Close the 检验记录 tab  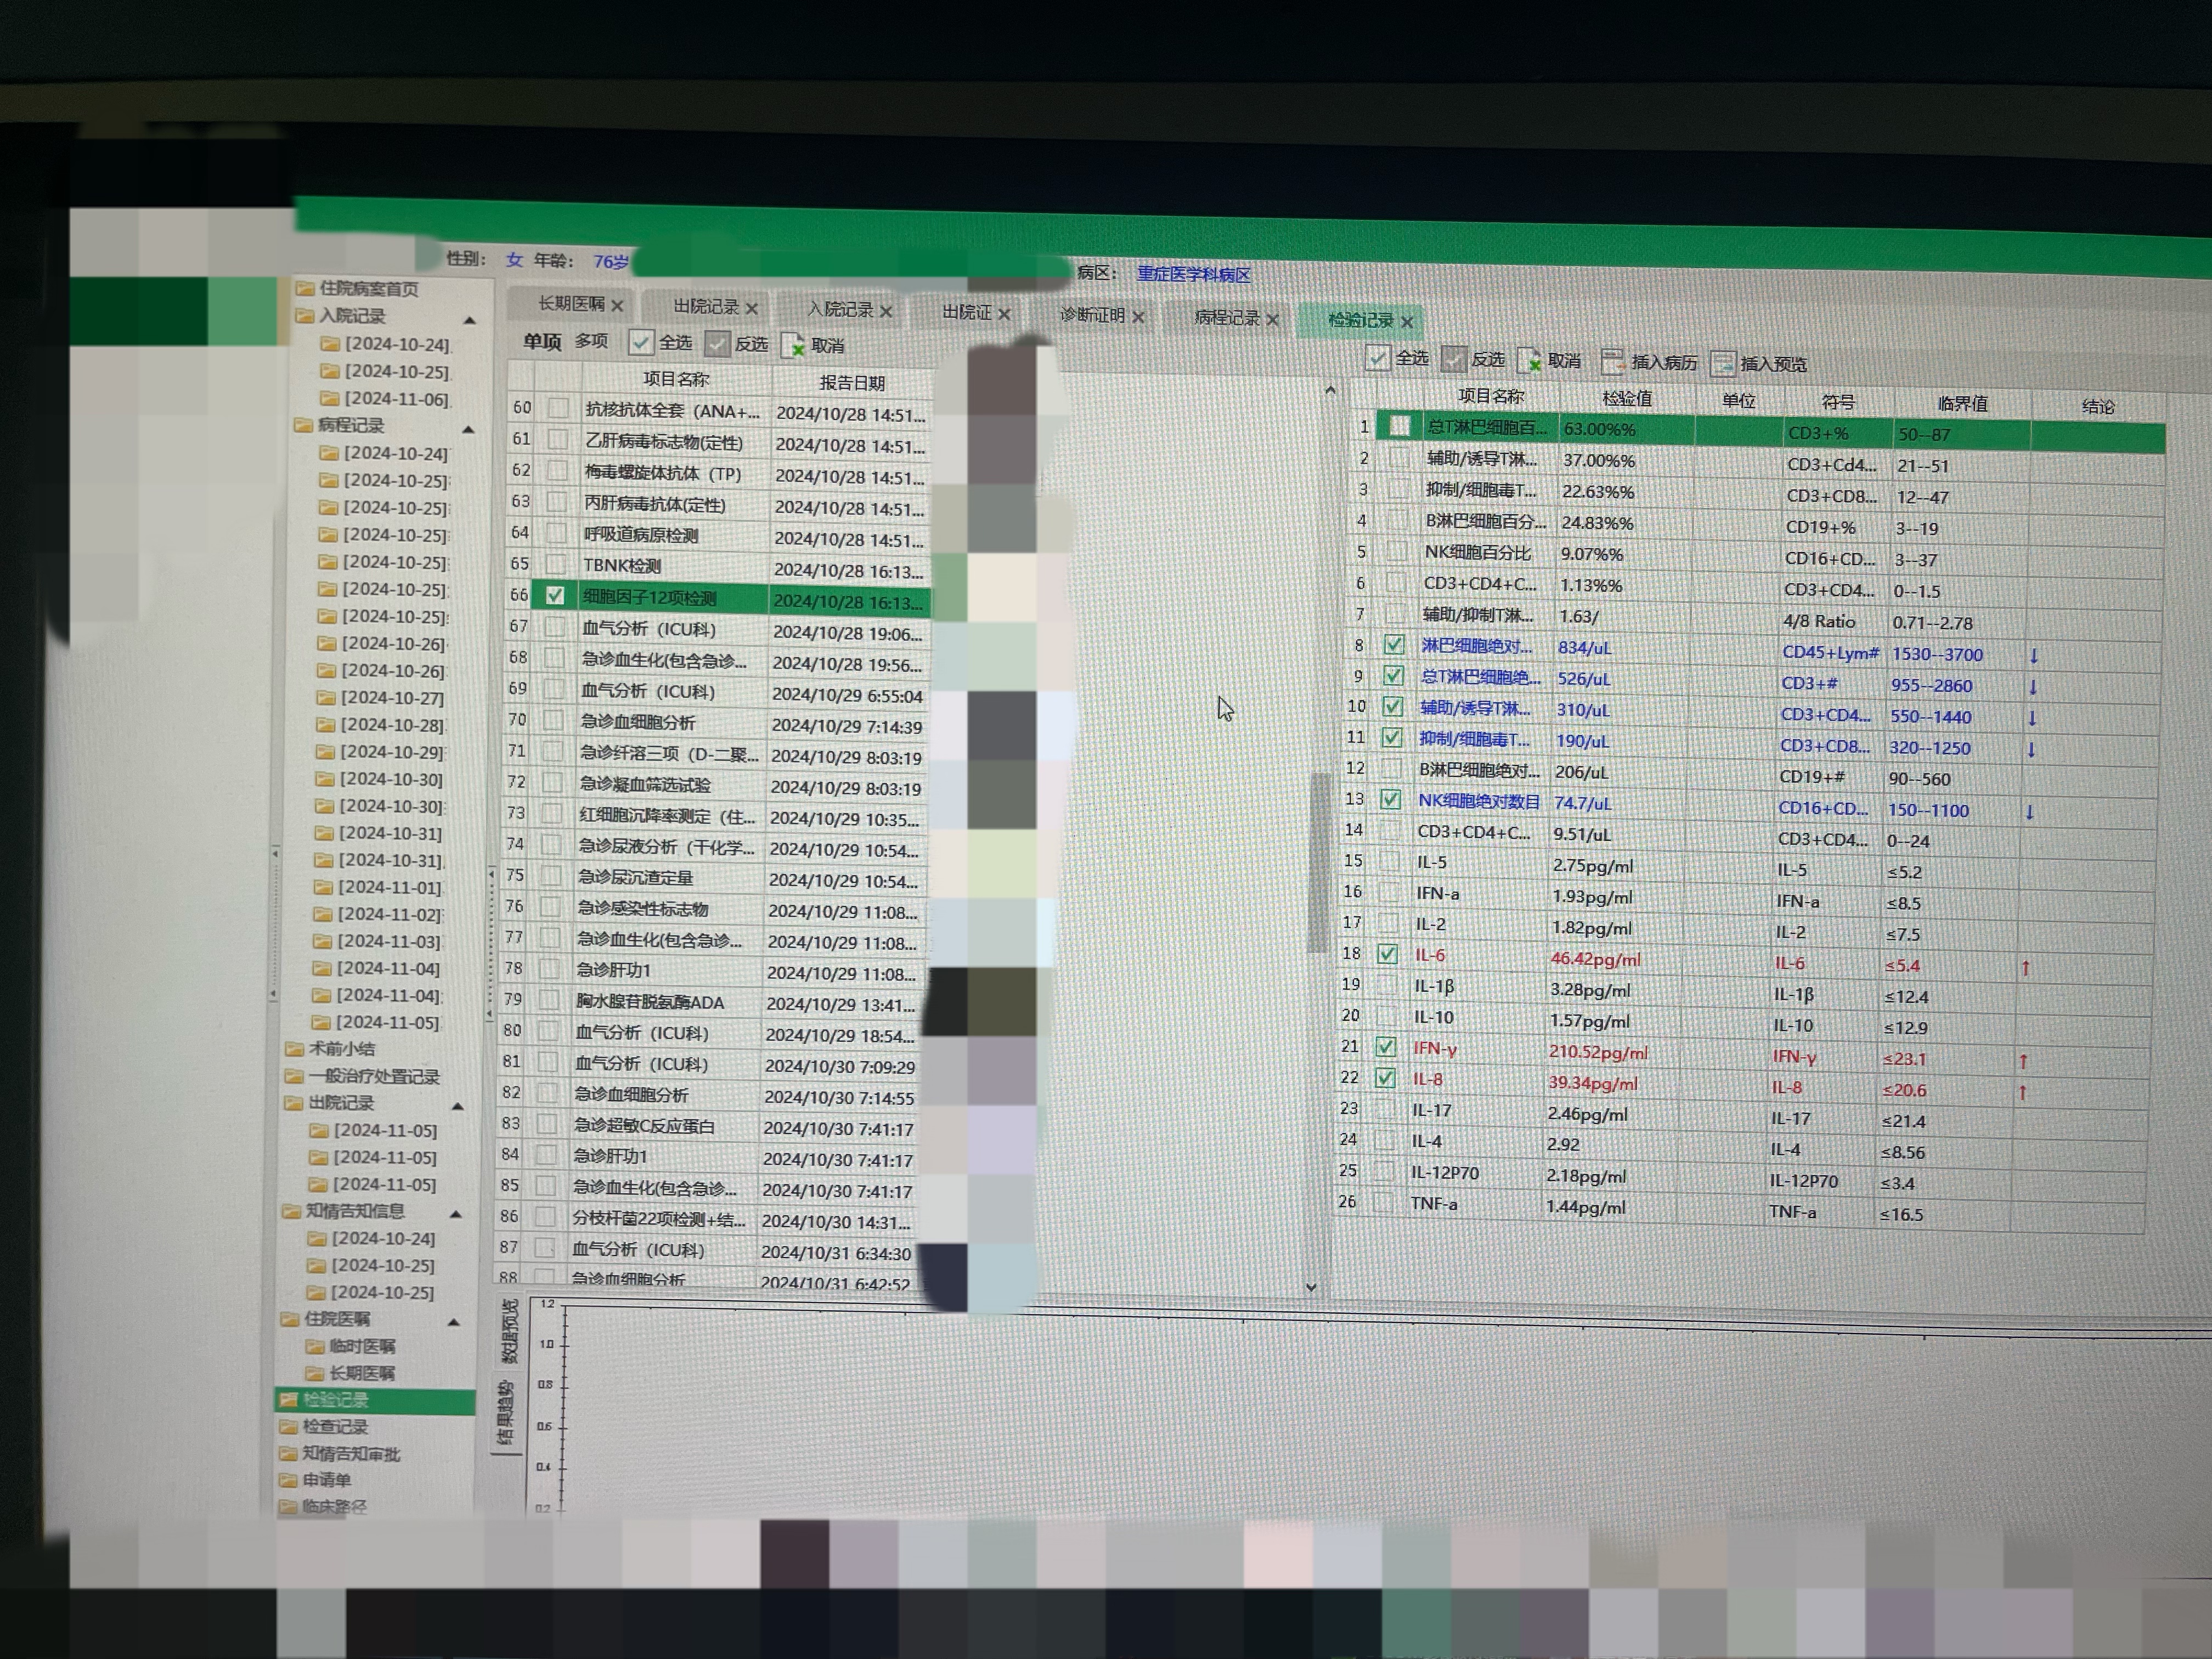click(x=1407, y=322)
